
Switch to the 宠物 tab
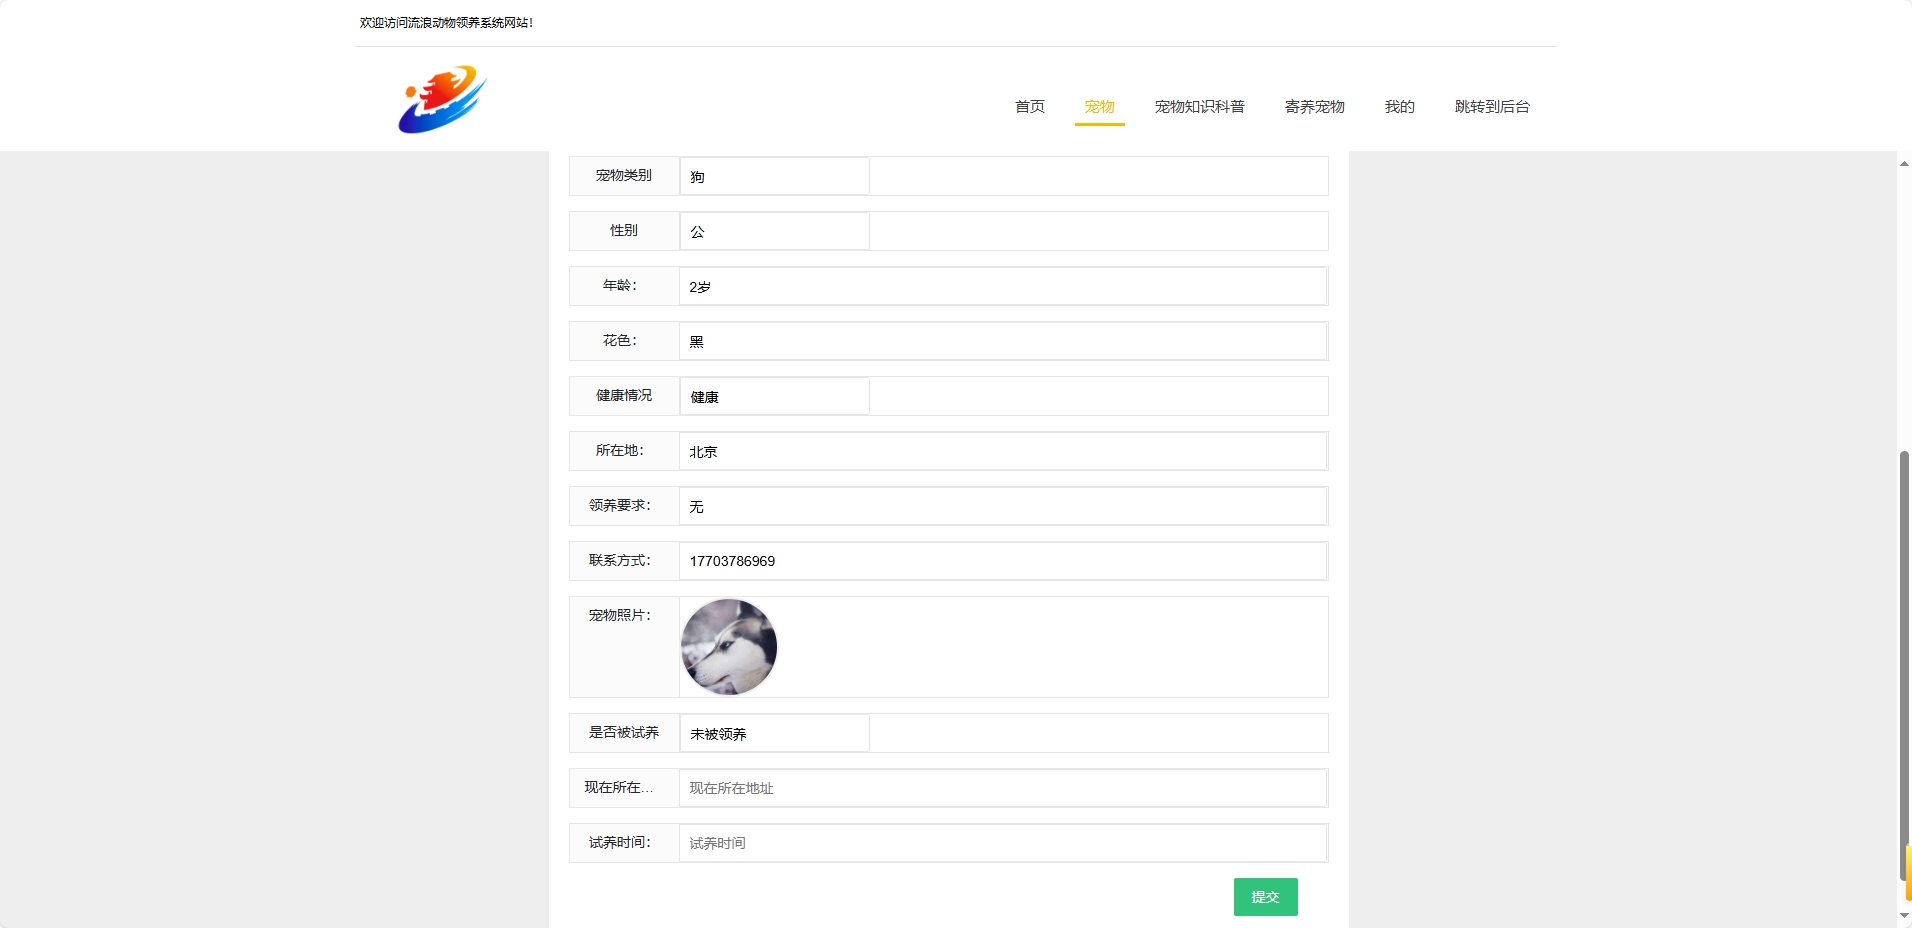click(x=1099, y=107)
